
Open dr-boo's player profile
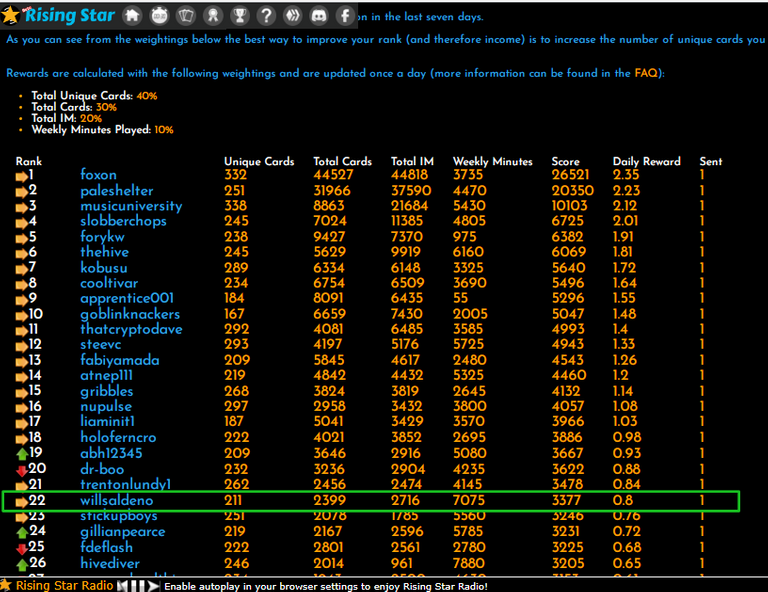[x=102, y=469]
